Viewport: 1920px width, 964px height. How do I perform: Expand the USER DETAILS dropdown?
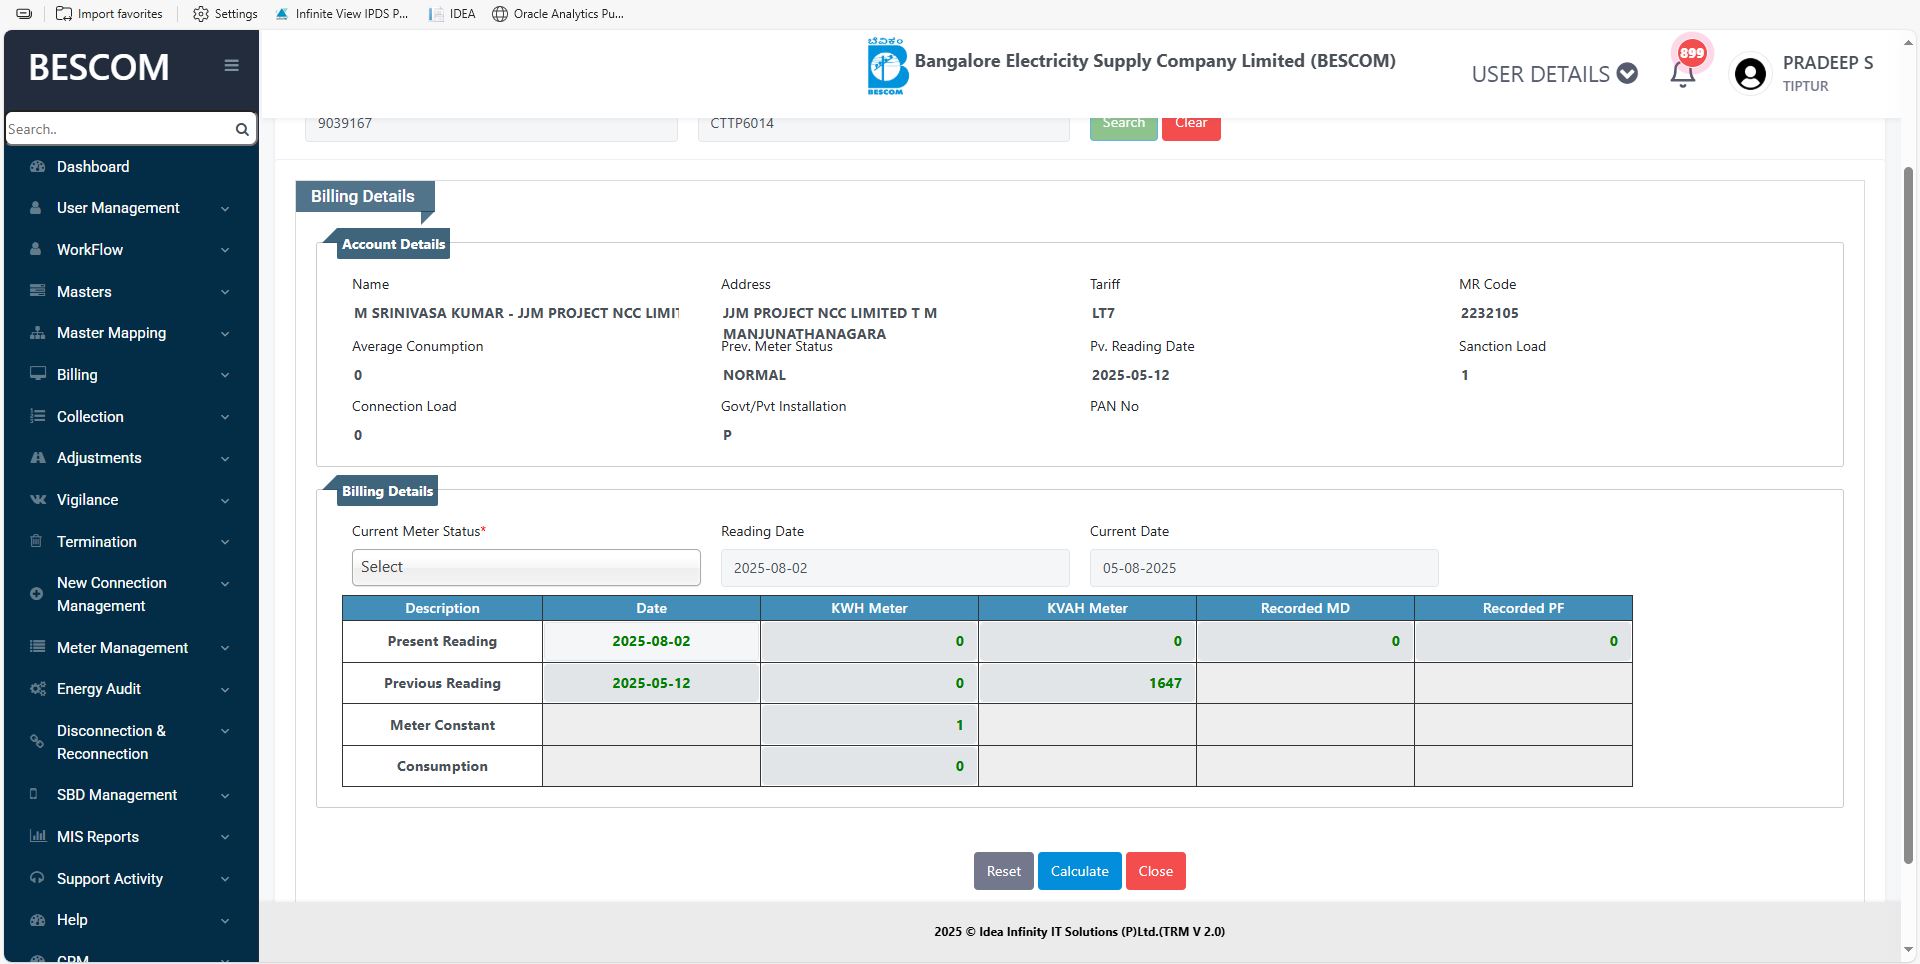click(1554, 74)
